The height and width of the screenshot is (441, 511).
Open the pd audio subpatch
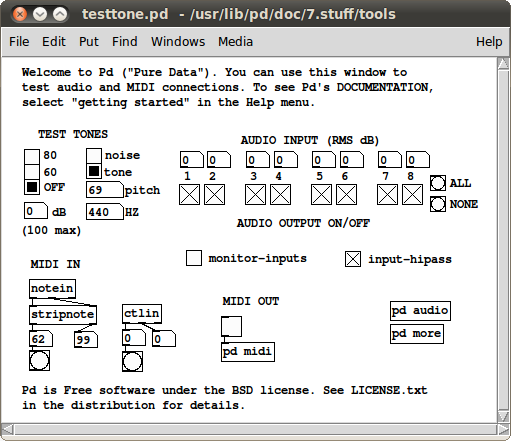(420, 311)
